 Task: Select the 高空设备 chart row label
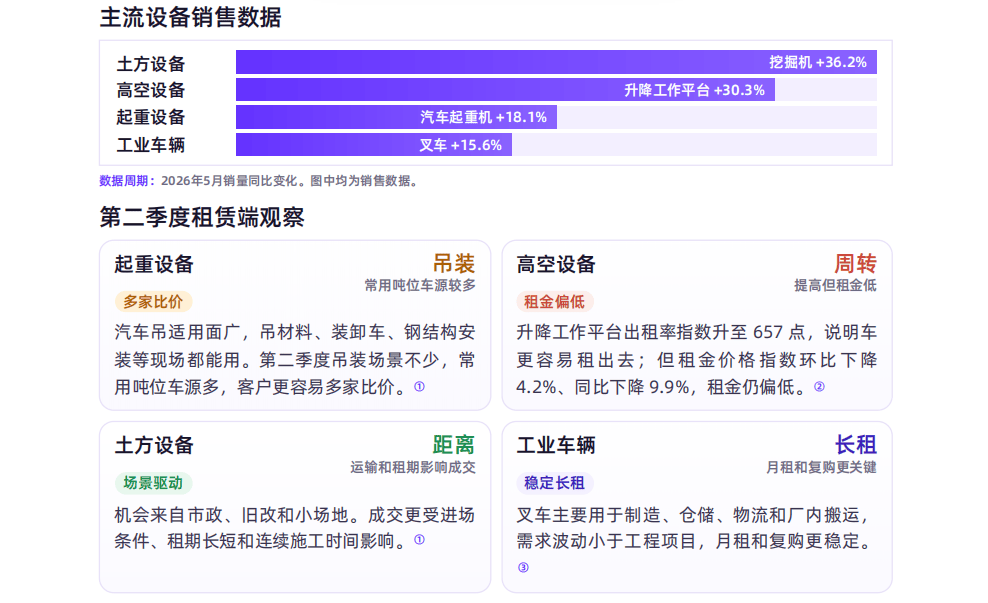click(x=151, y=90)
